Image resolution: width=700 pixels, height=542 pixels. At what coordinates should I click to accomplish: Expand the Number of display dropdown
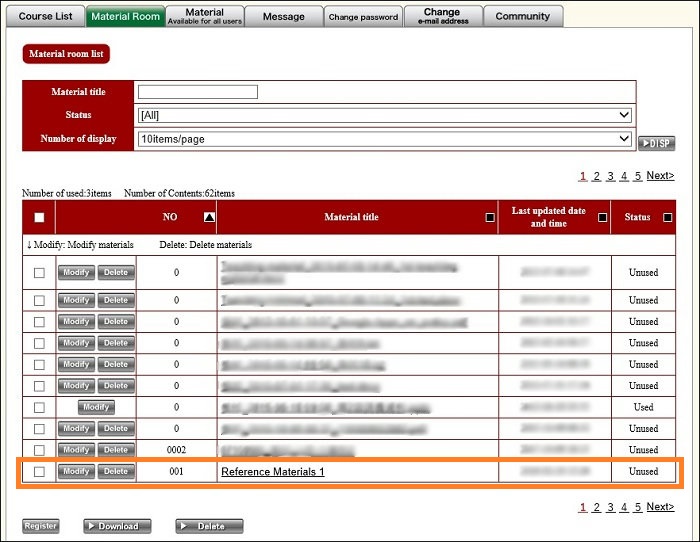[384, 139]
